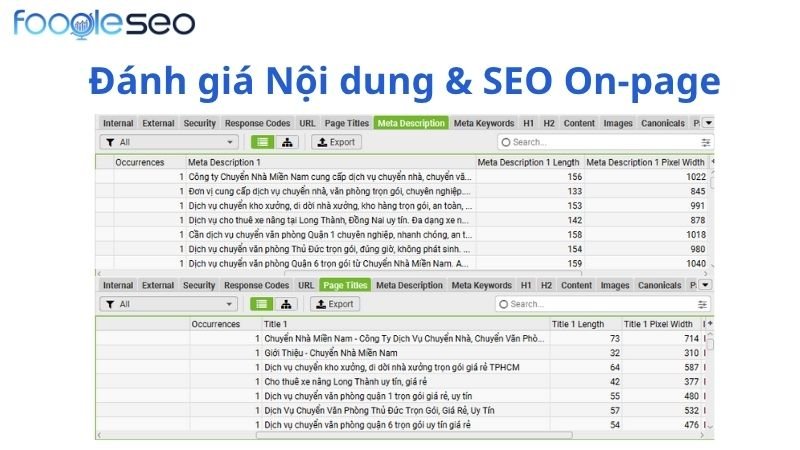Open Security tab in upper panel
Image resolution: width=800 pixels, height=450 pixels.
click(x=199, y=123)
